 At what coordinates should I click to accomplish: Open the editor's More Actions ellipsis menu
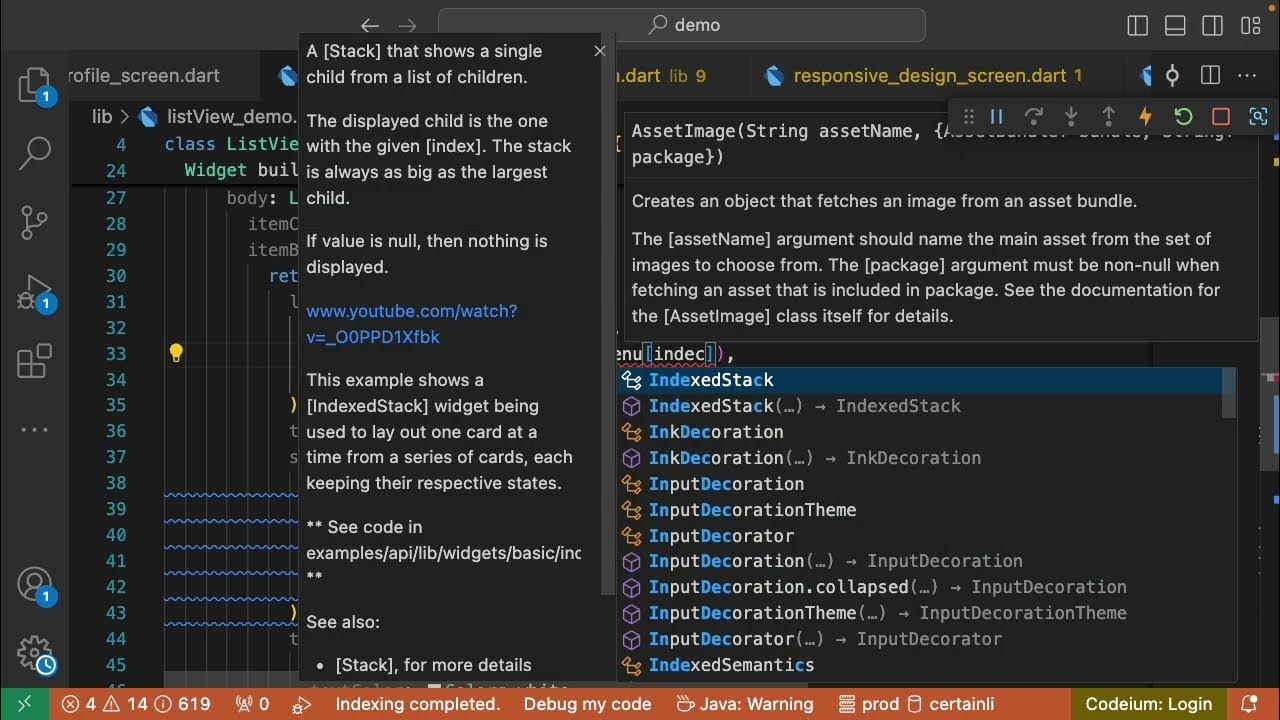[1247, 76]
